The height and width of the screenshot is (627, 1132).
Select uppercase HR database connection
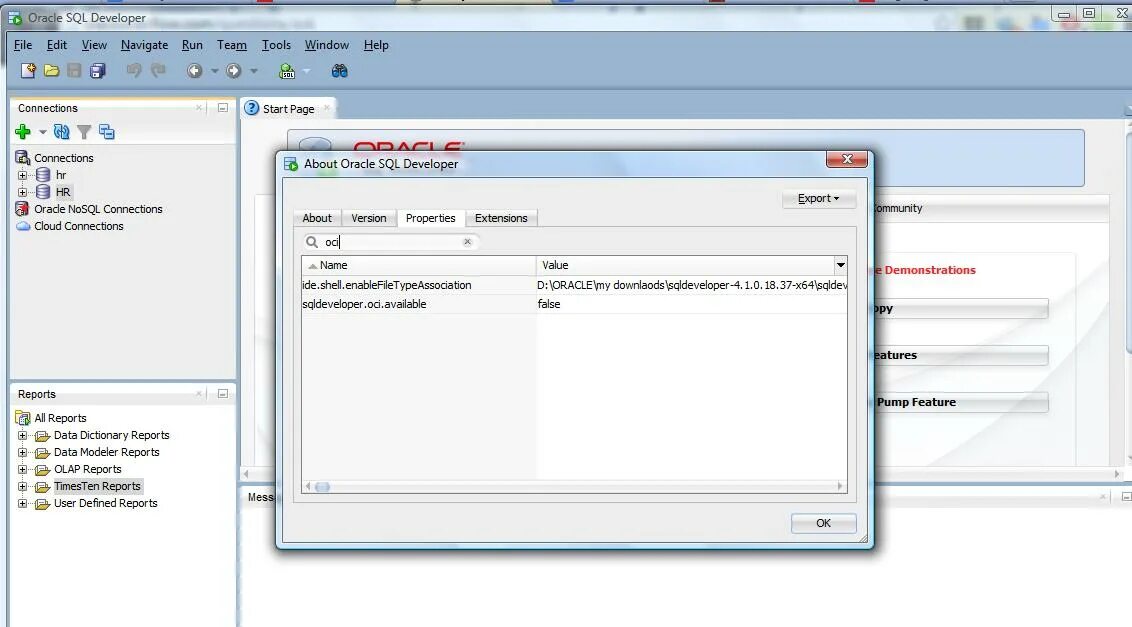point(63,192)
